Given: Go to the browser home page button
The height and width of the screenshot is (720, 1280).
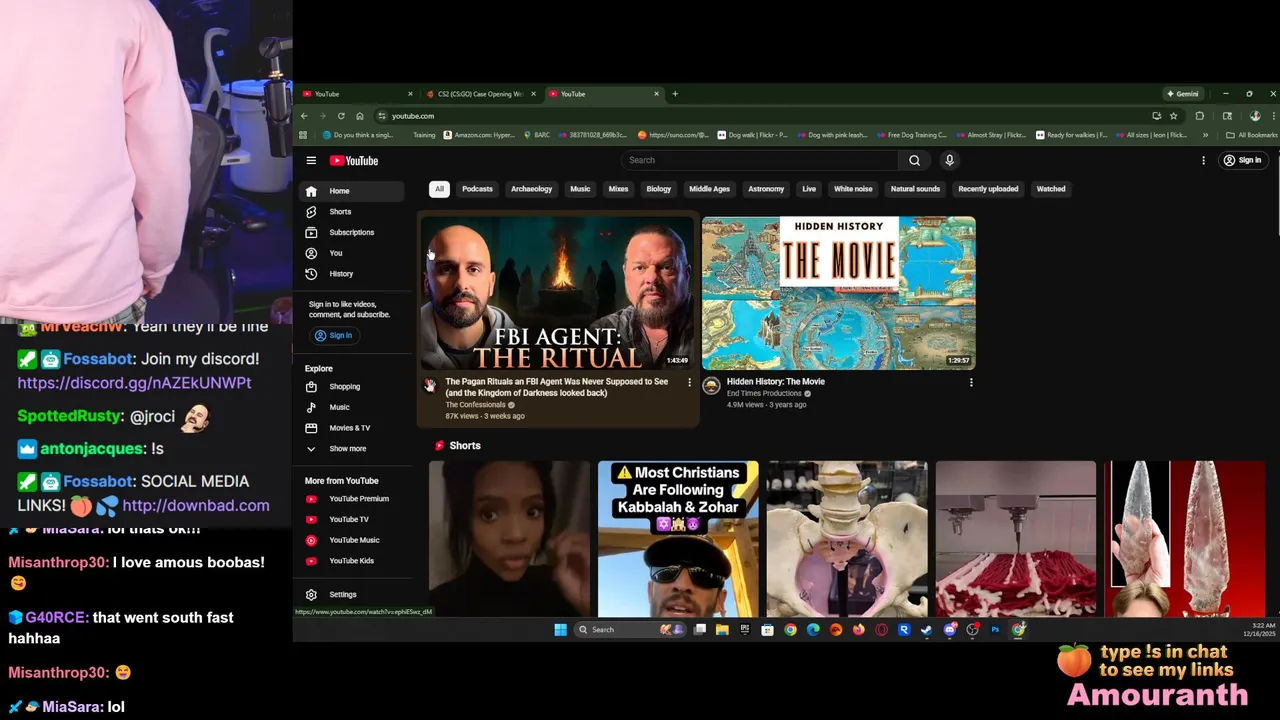Looking at the screenshot, I should tap(360, 116).
